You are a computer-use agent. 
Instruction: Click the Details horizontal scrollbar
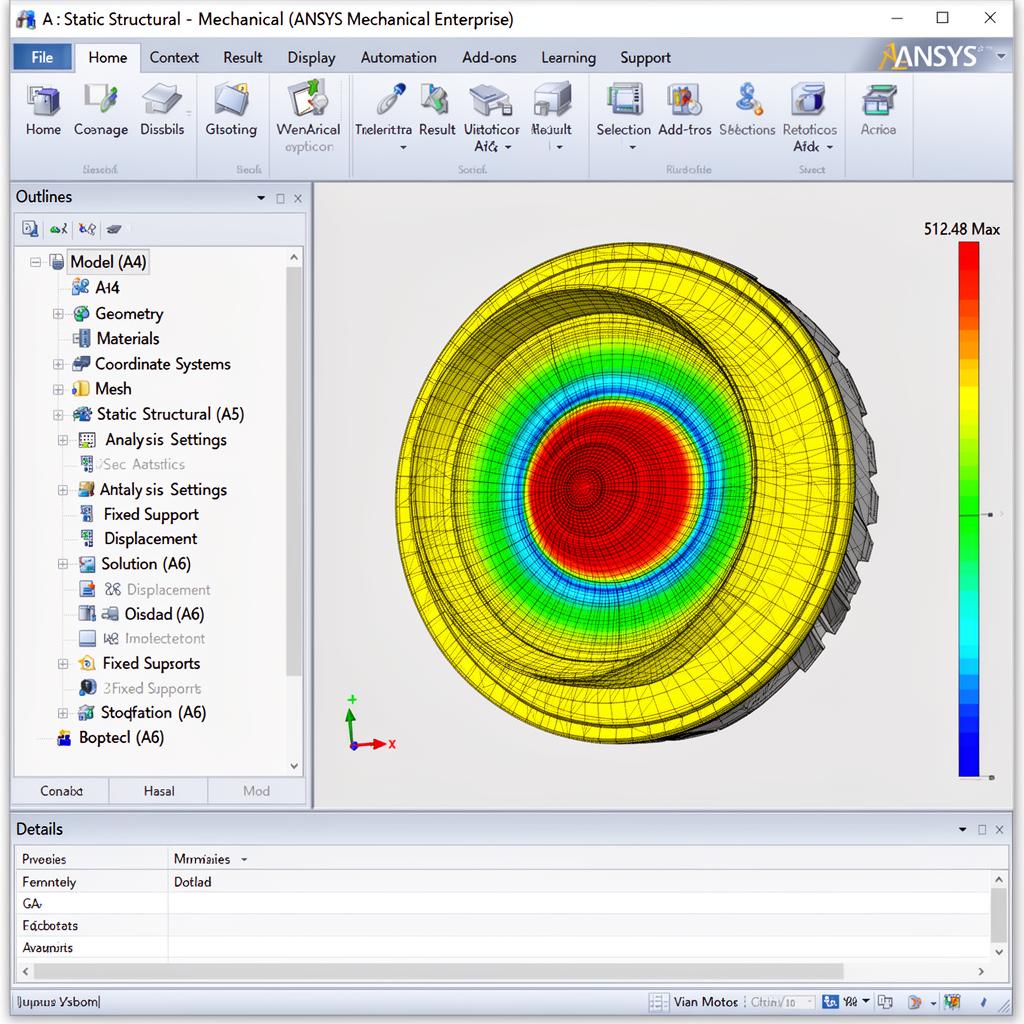438,971
